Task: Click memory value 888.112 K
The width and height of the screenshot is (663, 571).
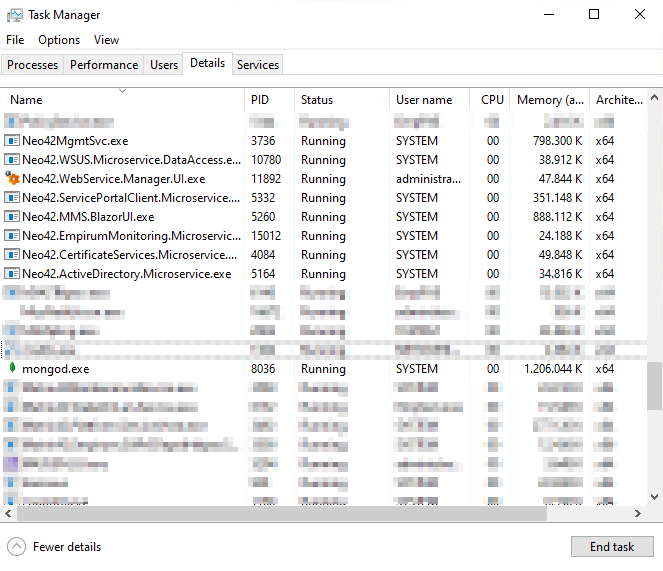Action: tap(557, 217)
